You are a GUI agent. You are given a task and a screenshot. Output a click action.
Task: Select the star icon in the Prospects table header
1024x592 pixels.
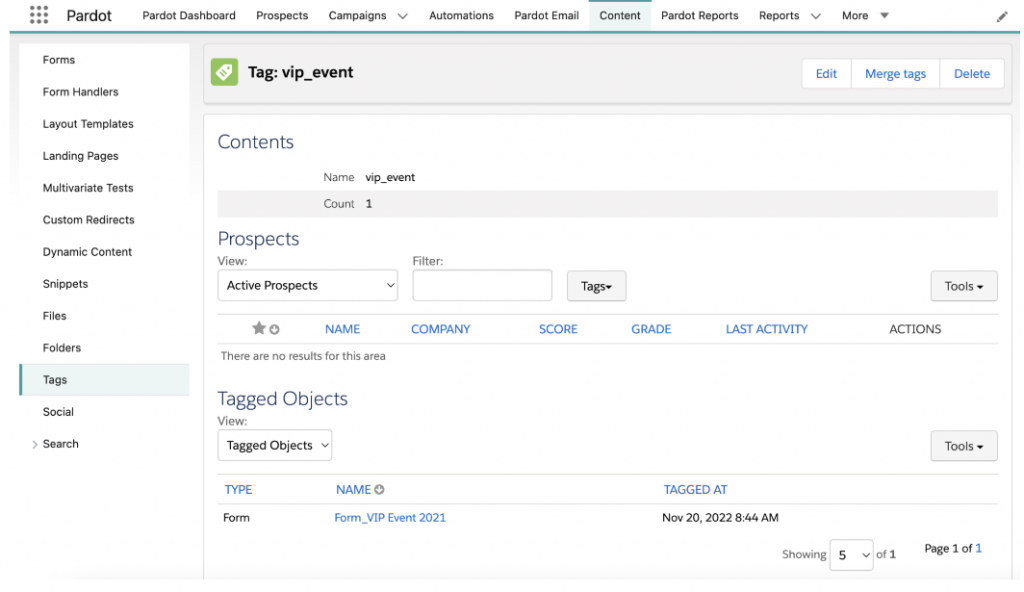(258, 328)
